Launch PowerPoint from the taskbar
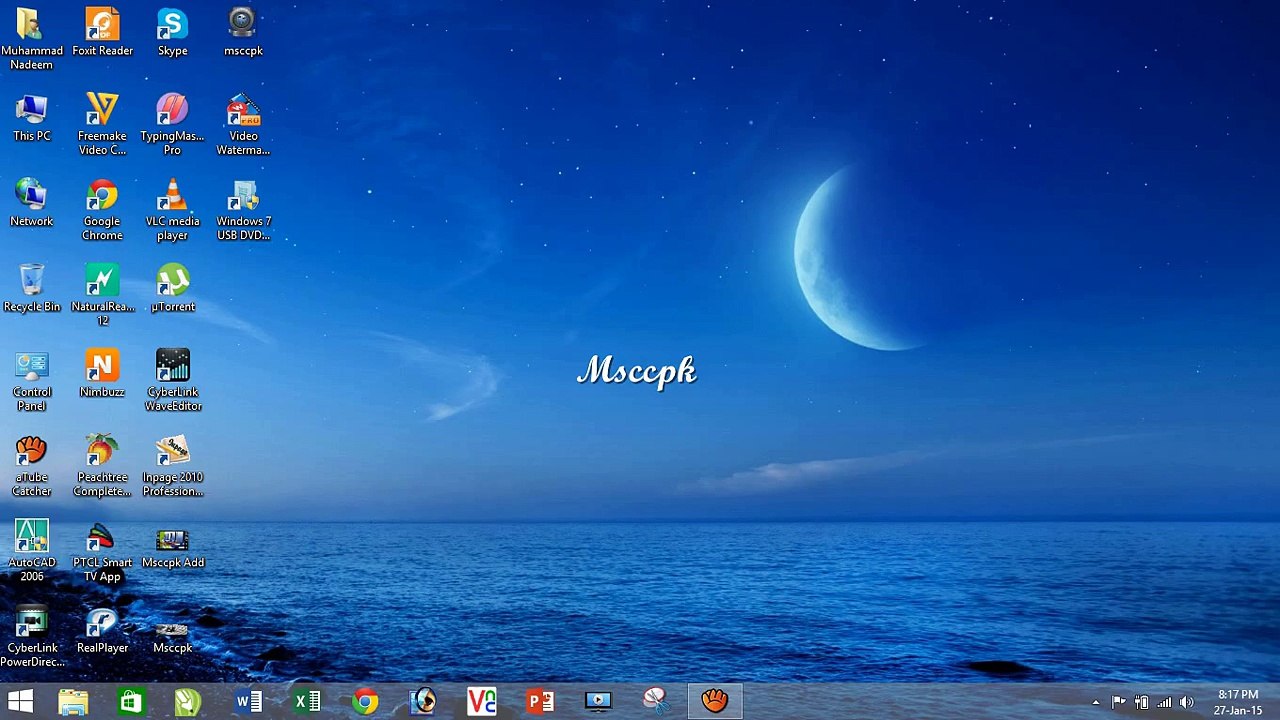The image size is (1280, 720). click(x=540, y=701)
